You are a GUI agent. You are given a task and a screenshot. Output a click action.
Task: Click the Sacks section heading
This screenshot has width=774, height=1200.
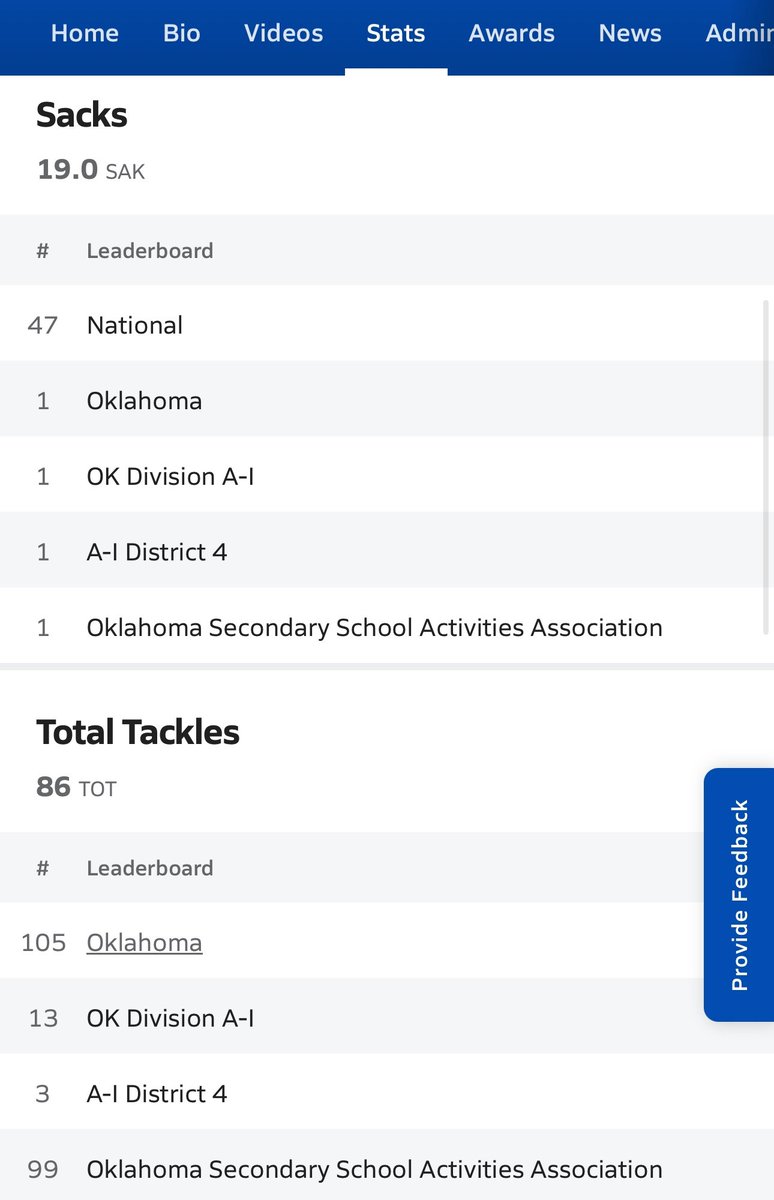[x=82, y=115]
